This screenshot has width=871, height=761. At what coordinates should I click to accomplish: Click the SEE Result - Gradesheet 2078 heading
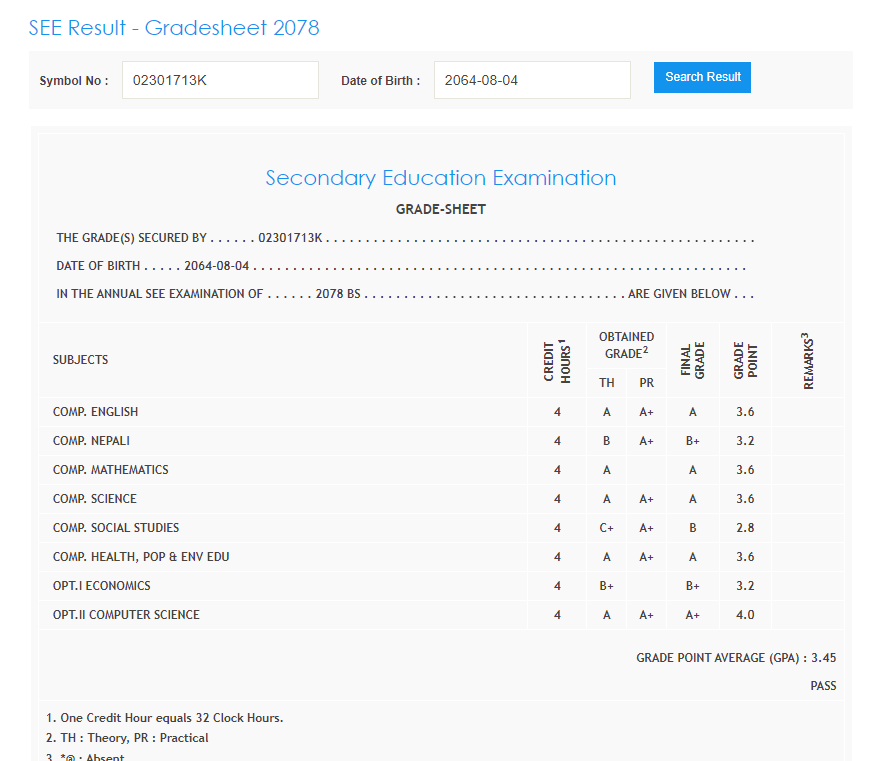(x=174, y=28)
